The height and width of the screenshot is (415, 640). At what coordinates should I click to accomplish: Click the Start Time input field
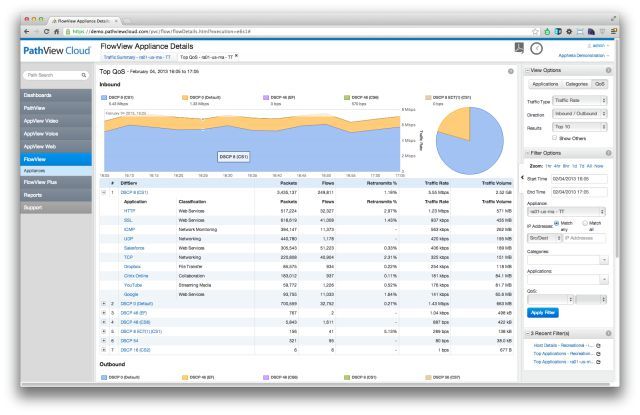pos(579,179)
